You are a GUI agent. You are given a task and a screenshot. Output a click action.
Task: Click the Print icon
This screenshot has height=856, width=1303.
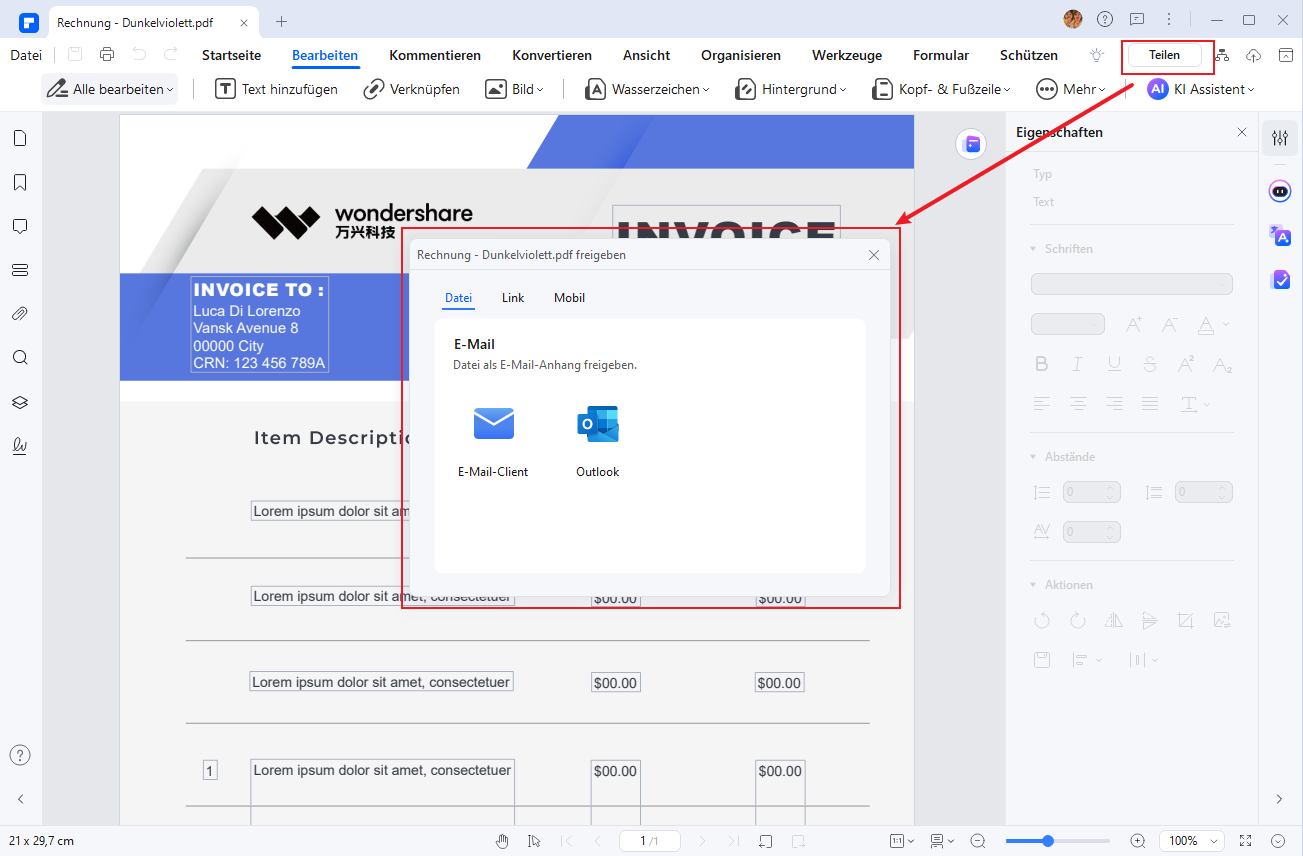tap(107, 55)
